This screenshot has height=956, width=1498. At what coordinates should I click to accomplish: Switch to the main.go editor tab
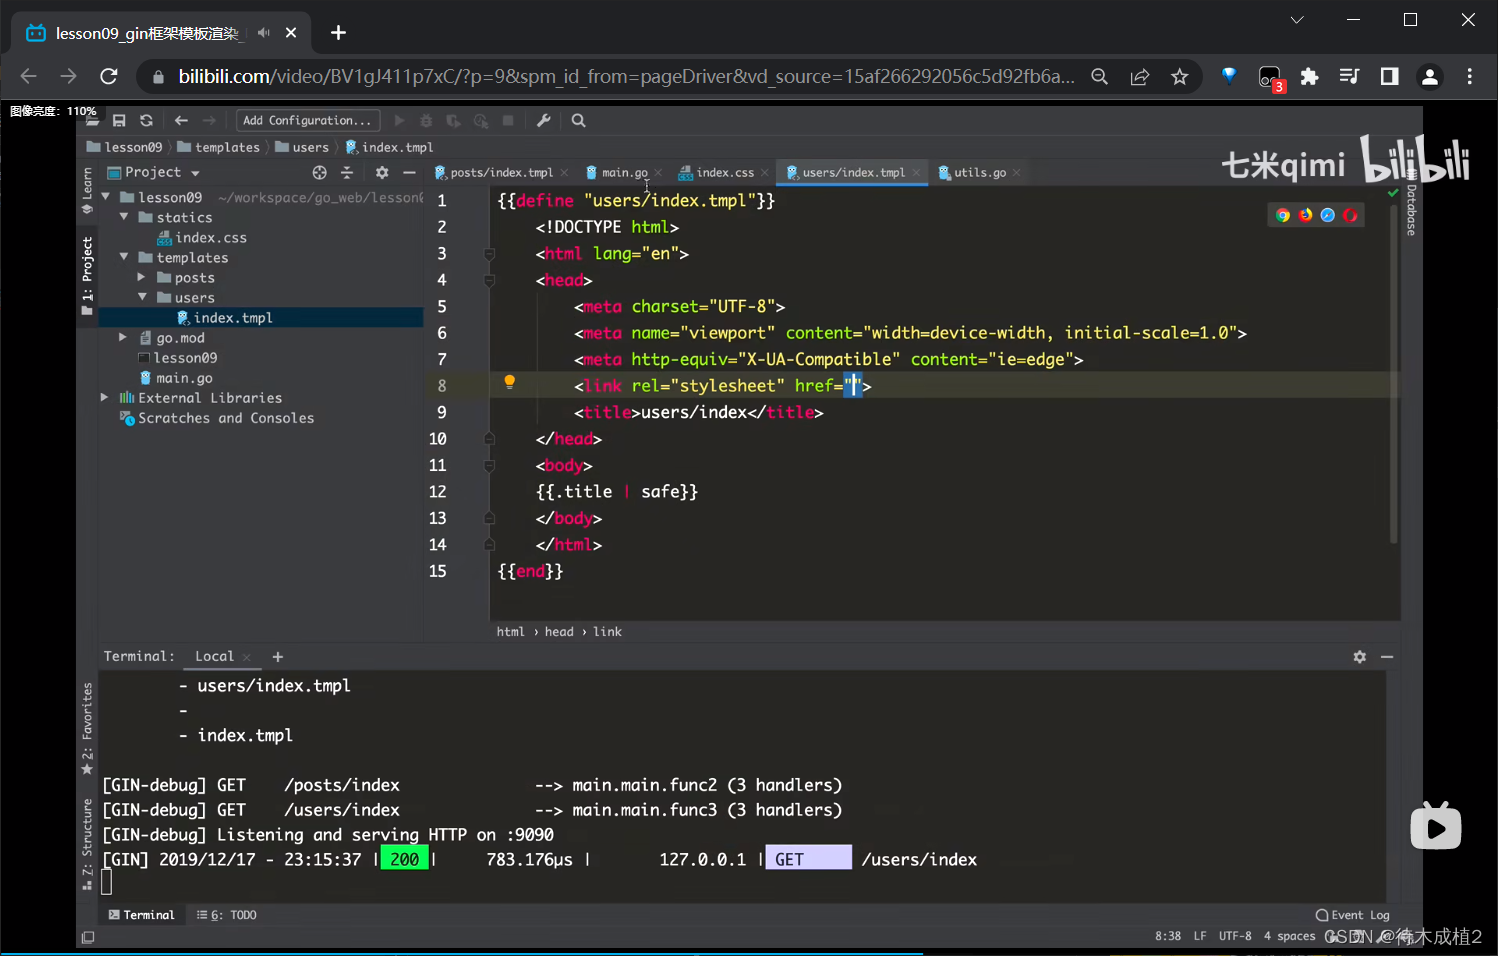coord(623,173)
